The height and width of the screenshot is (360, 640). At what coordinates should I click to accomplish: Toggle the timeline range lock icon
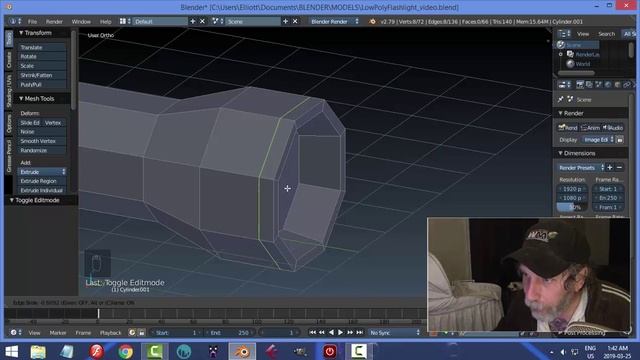pos(141,333)
